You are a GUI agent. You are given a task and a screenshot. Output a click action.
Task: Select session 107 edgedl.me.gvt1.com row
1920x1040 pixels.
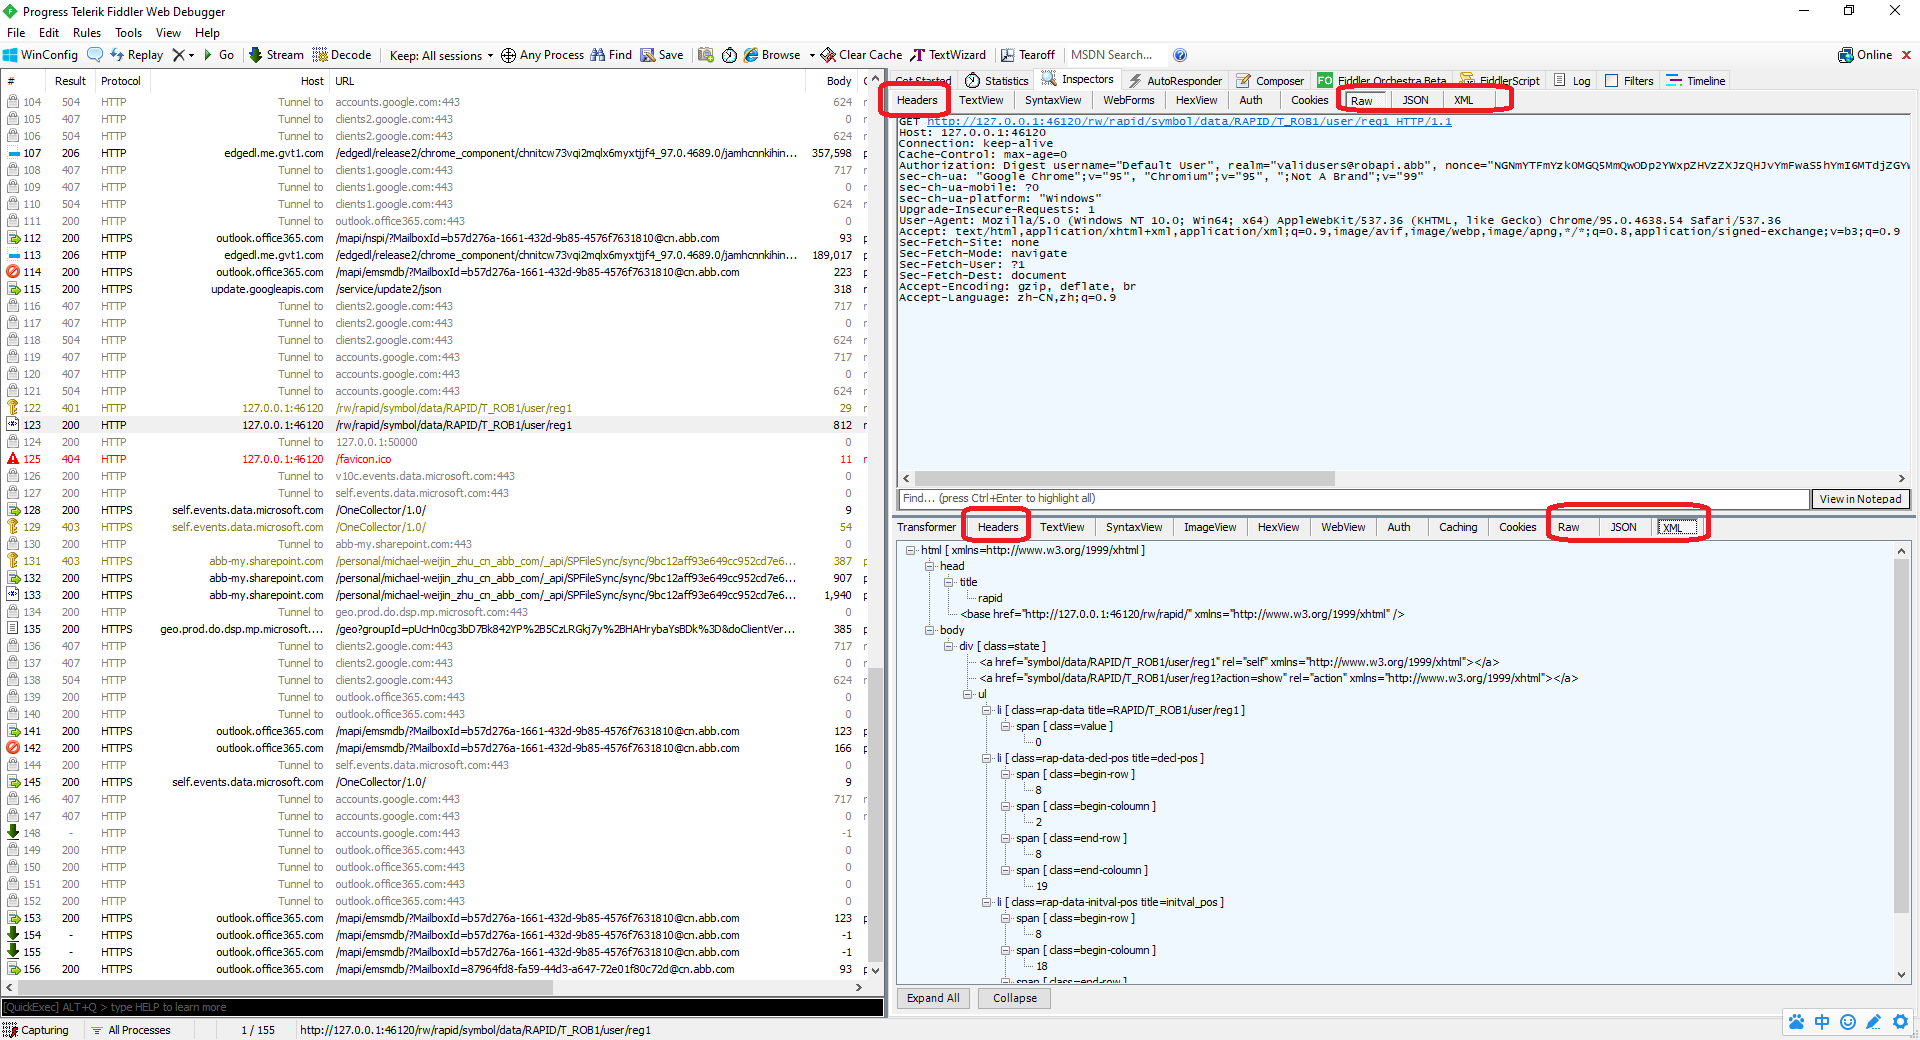(434, 153)
